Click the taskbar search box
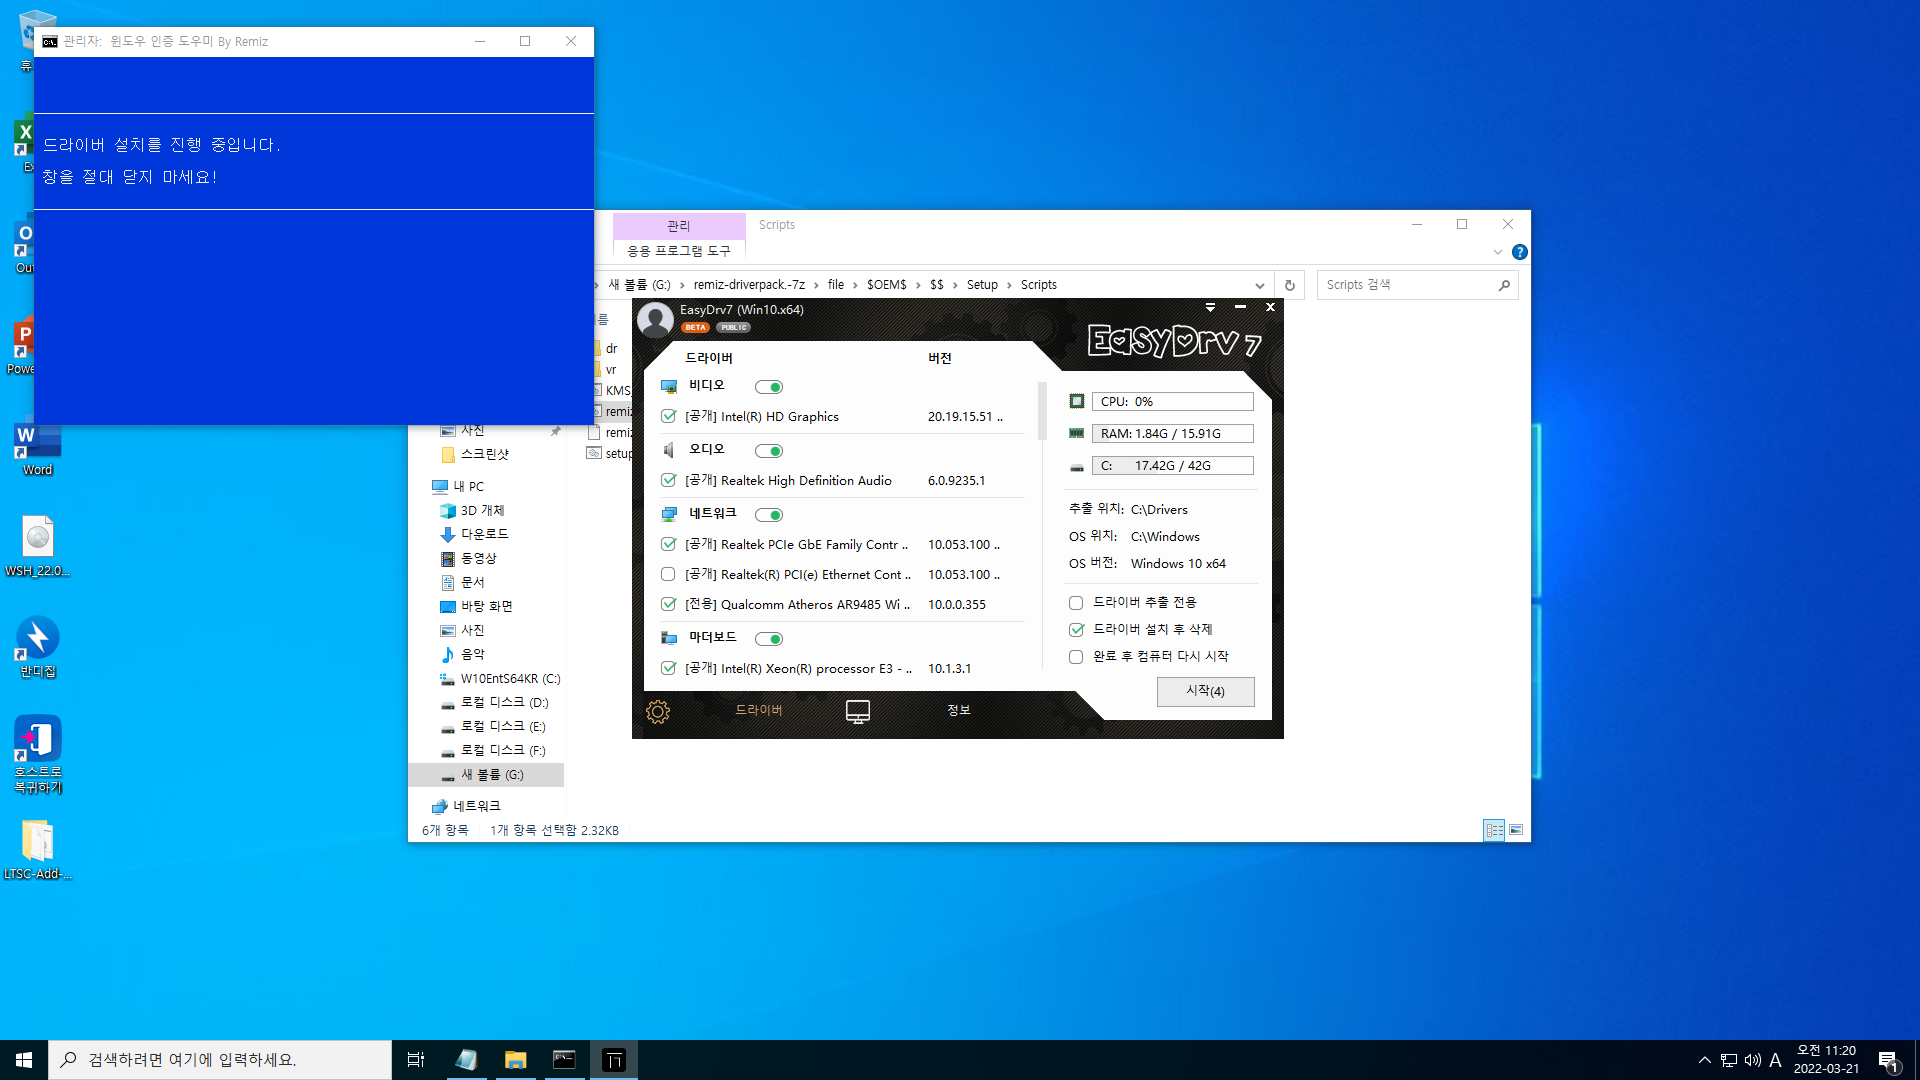 [220, 1060]
